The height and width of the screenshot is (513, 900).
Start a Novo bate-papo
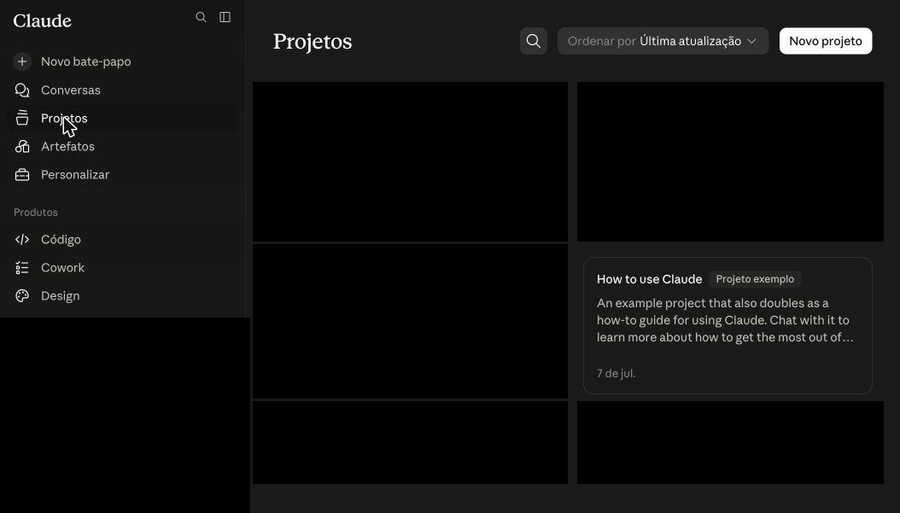[86, 61]
